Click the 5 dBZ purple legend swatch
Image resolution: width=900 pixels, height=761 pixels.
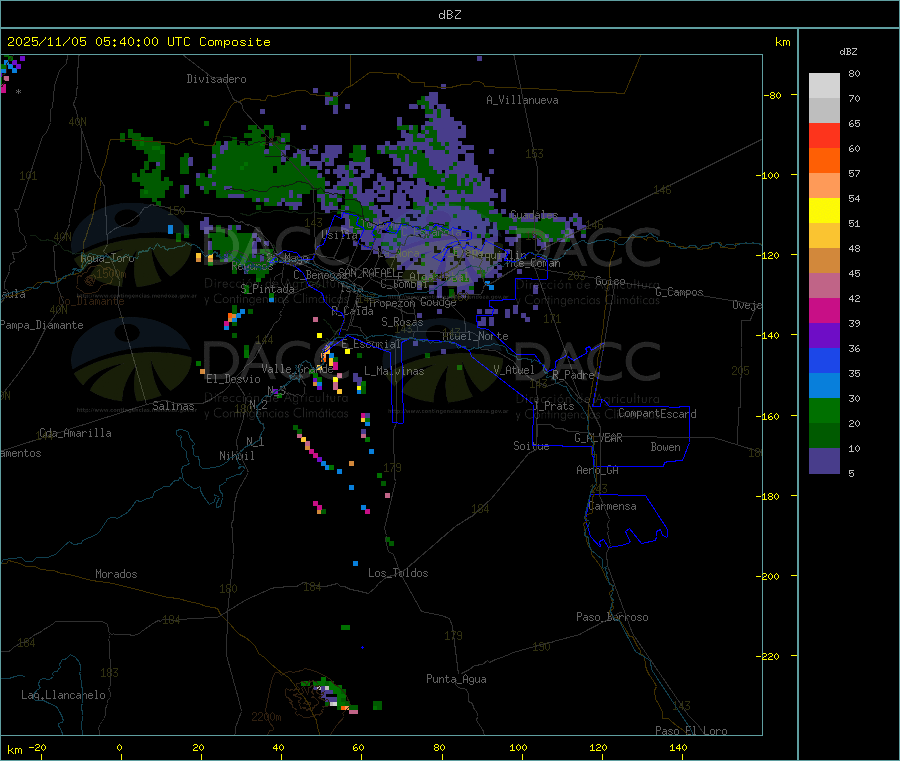[824, 461]
